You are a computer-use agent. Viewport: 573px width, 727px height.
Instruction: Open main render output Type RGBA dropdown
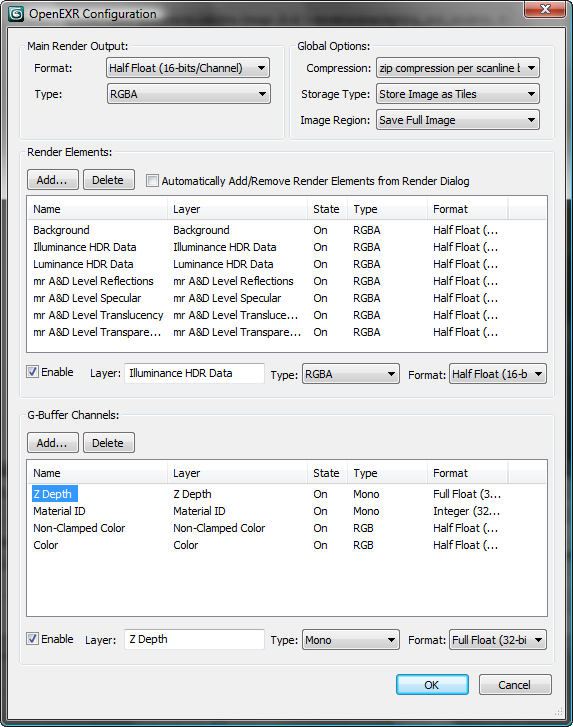tap(188, 94)
